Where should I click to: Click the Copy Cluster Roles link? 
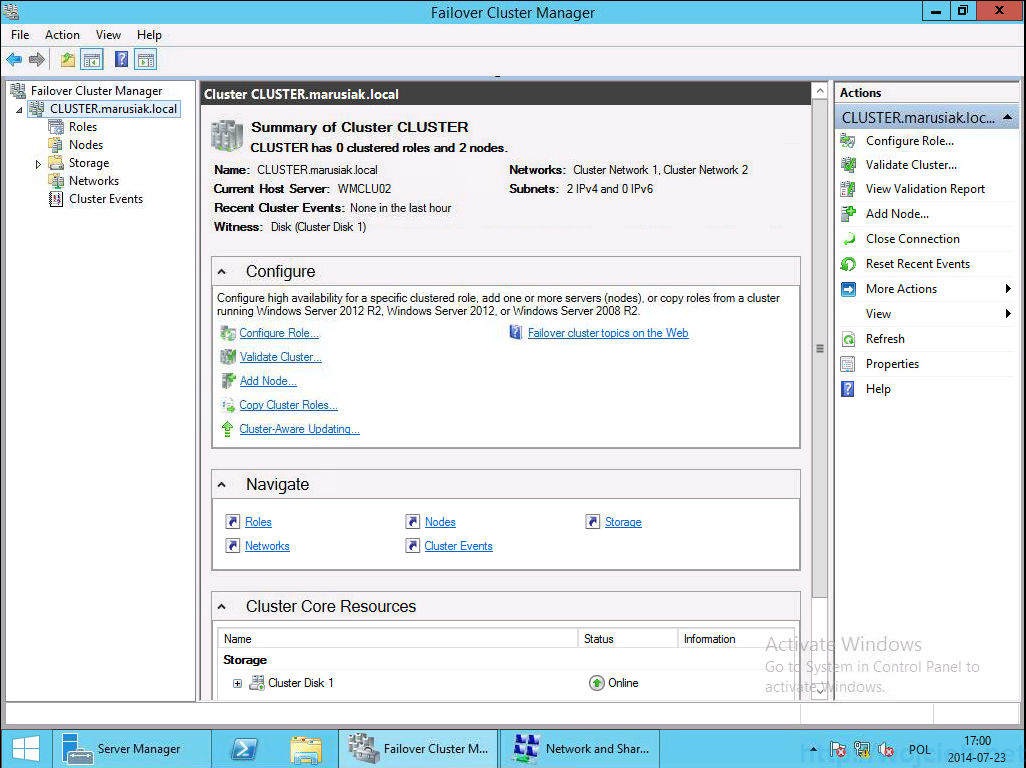coord(288,406)
